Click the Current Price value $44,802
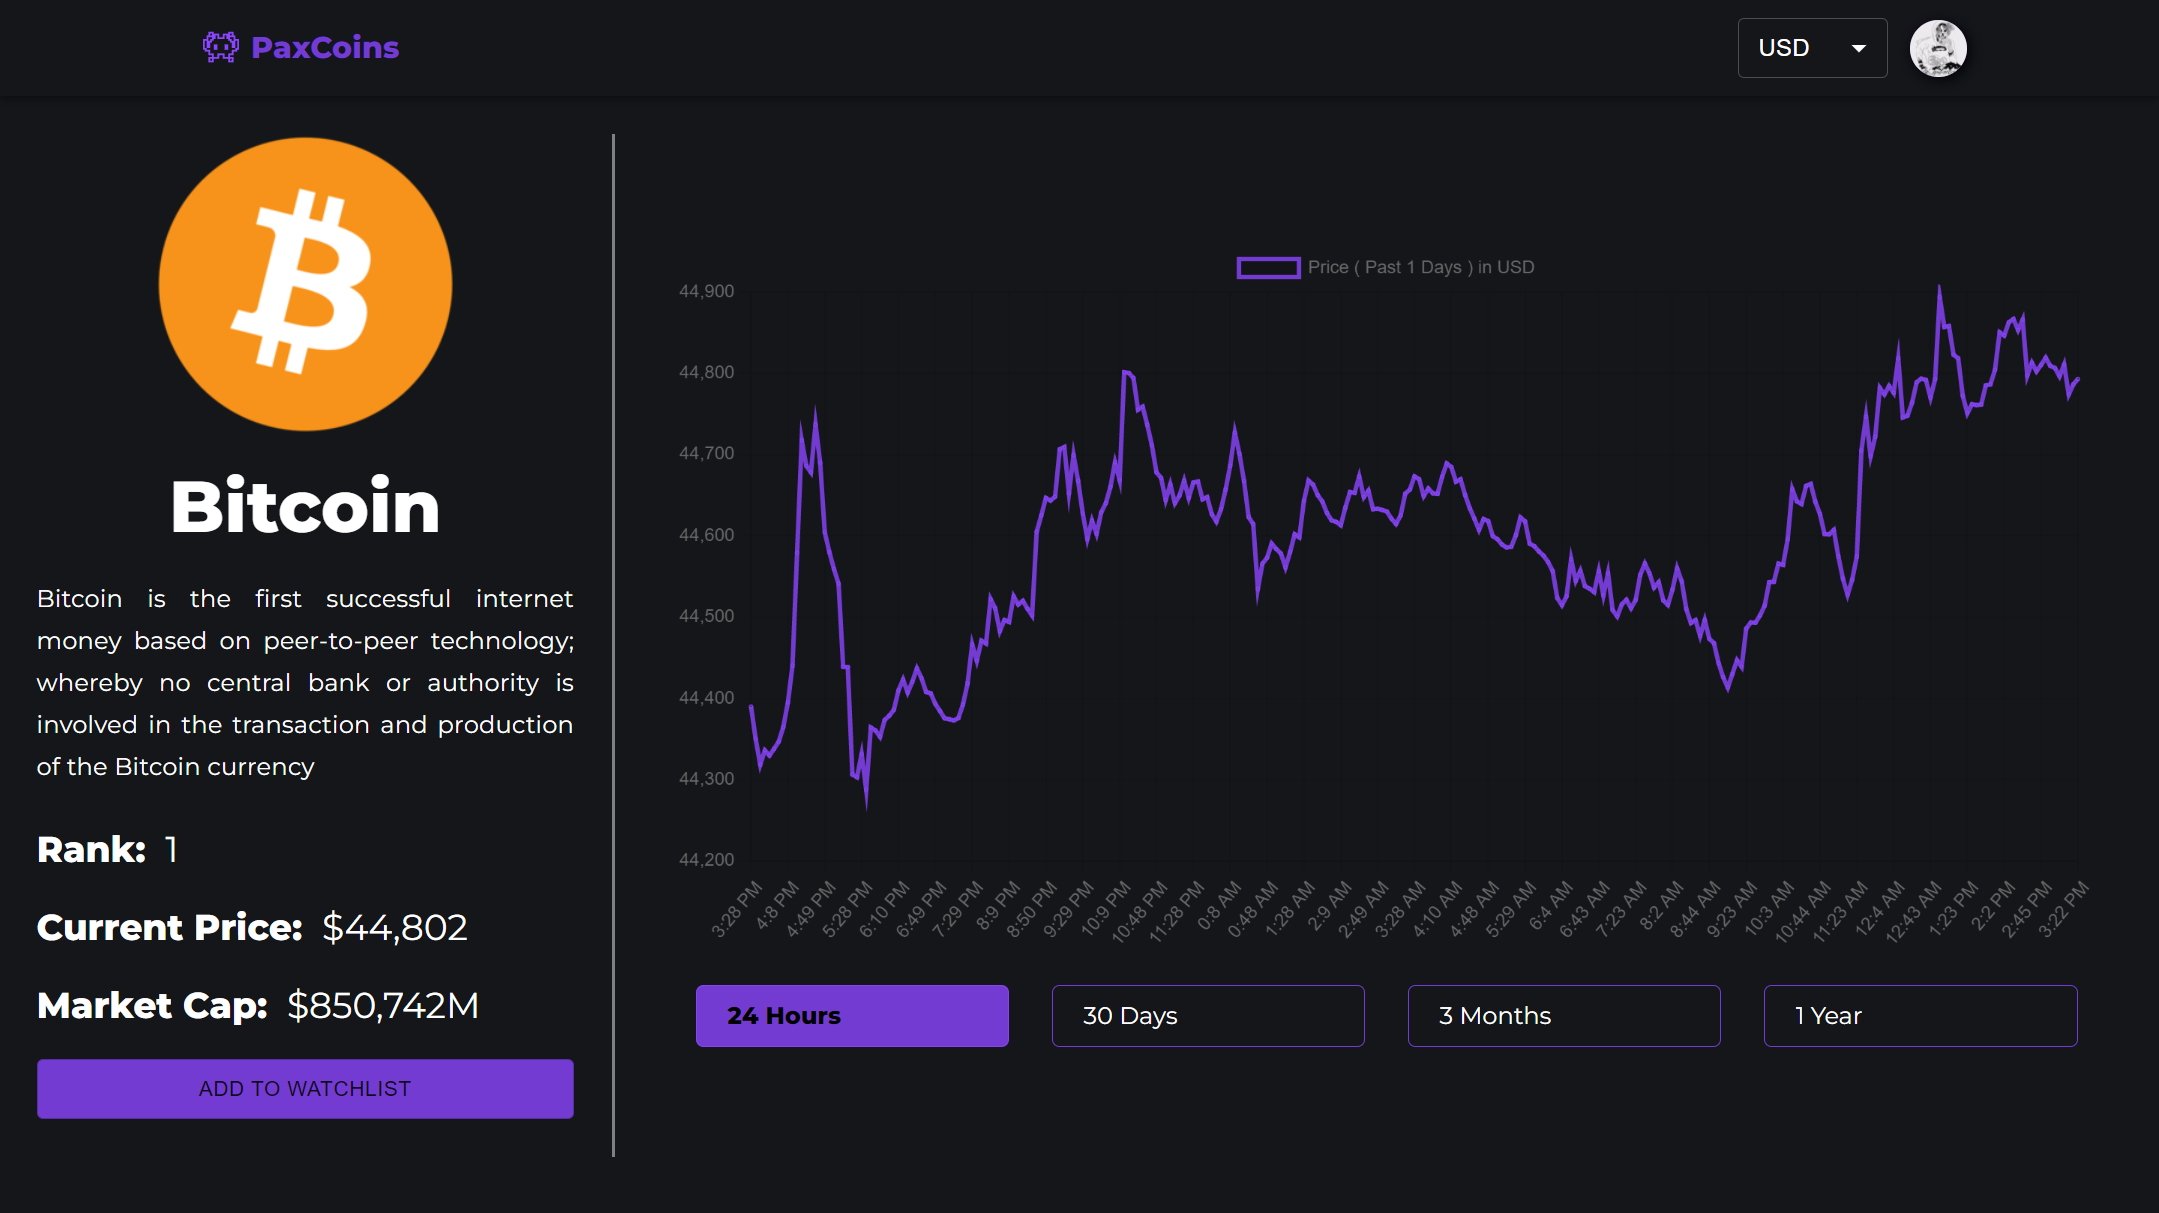The image size is (2159, 1213). coord(395,927)
